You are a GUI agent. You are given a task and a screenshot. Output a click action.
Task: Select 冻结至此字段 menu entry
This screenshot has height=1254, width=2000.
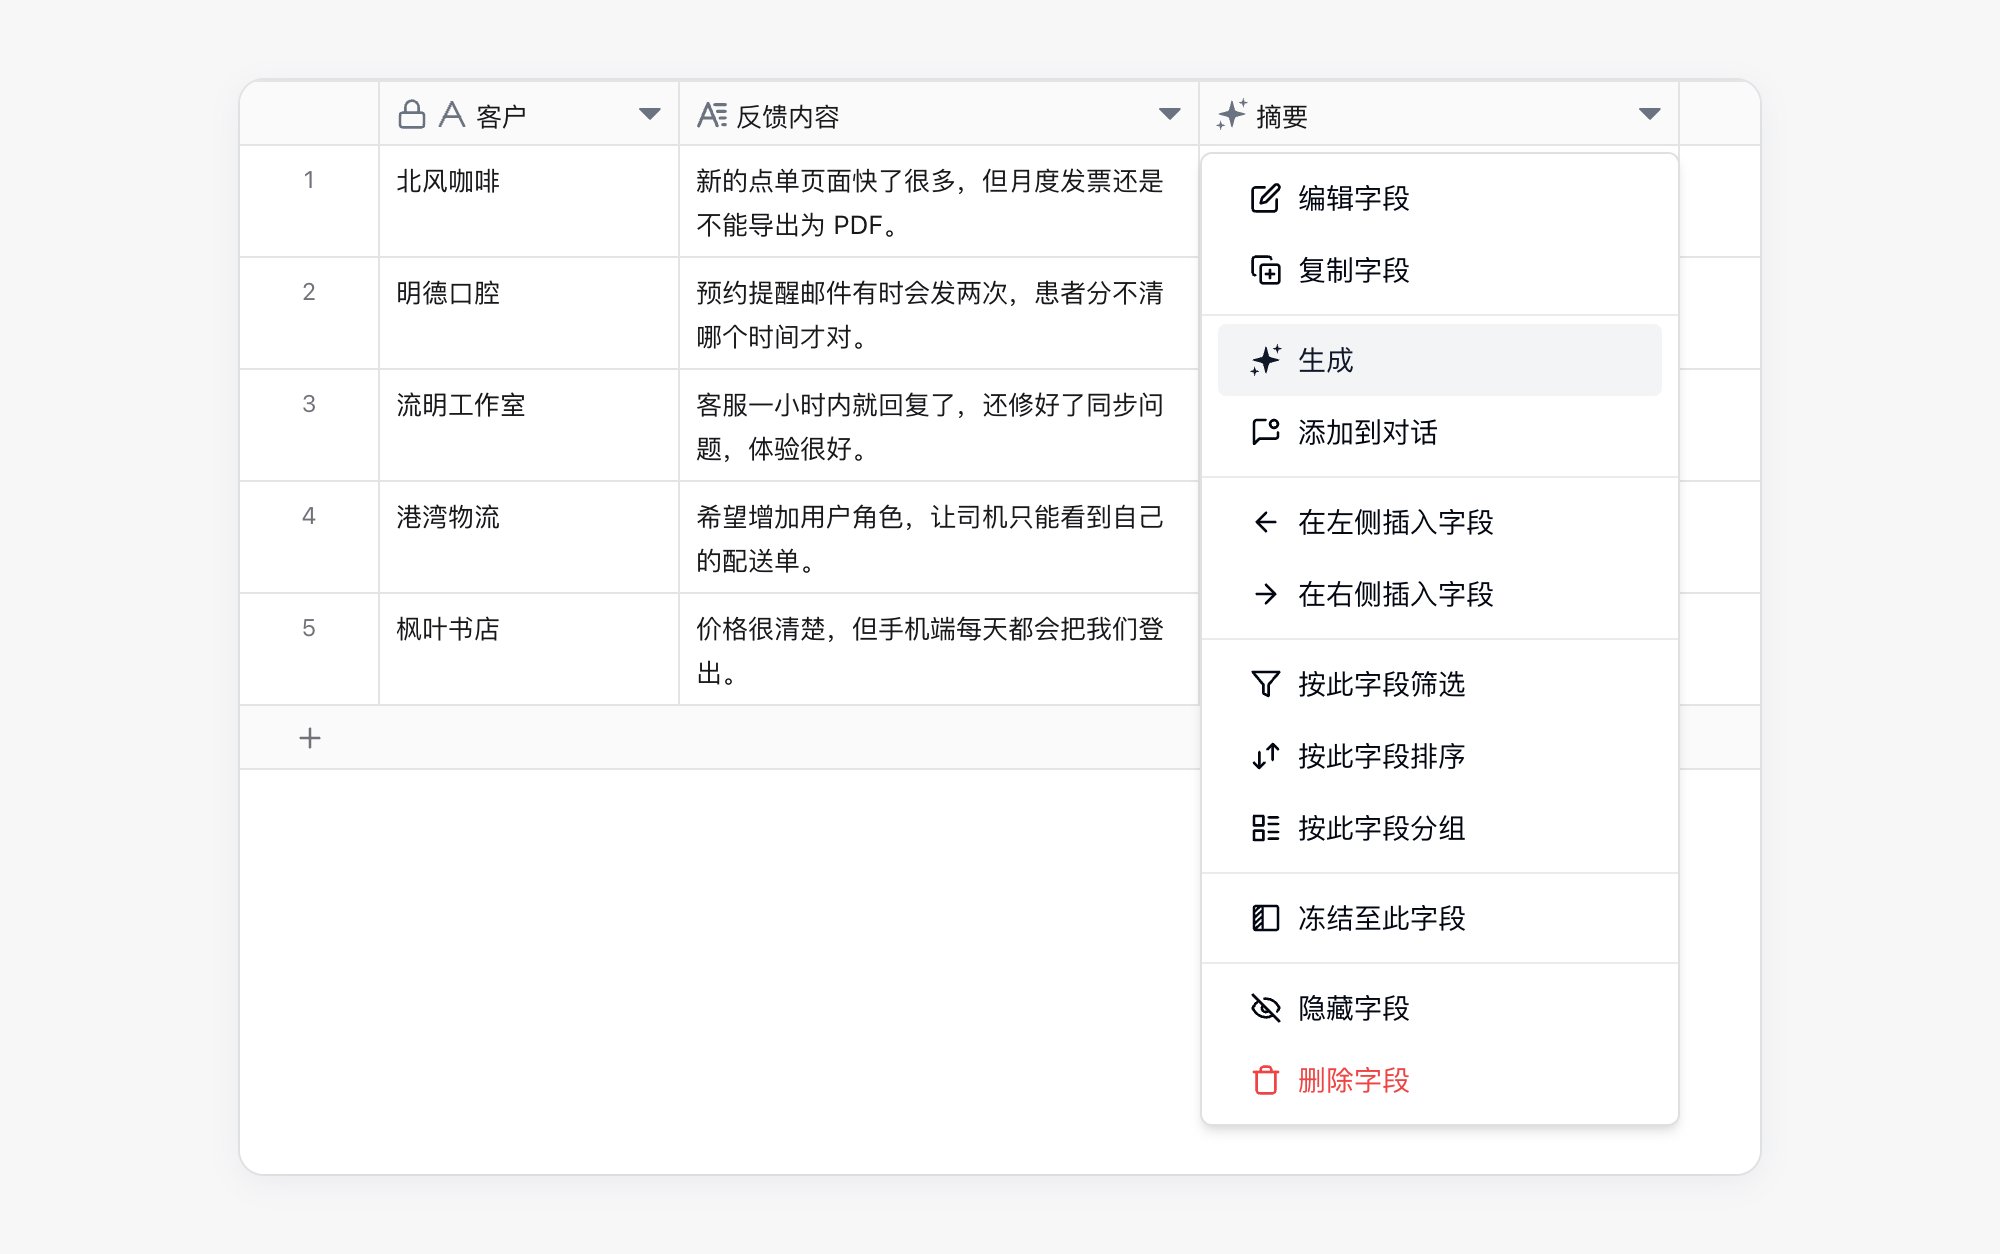[1439, 918]
